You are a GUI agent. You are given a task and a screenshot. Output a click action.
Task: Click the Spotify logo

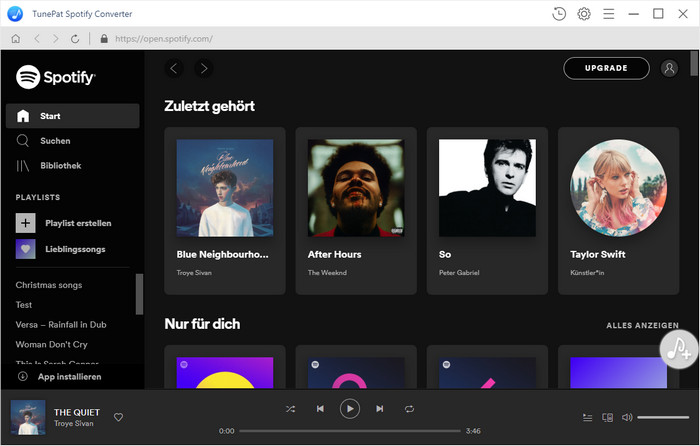pyautogui.click(x=55, y=77)
